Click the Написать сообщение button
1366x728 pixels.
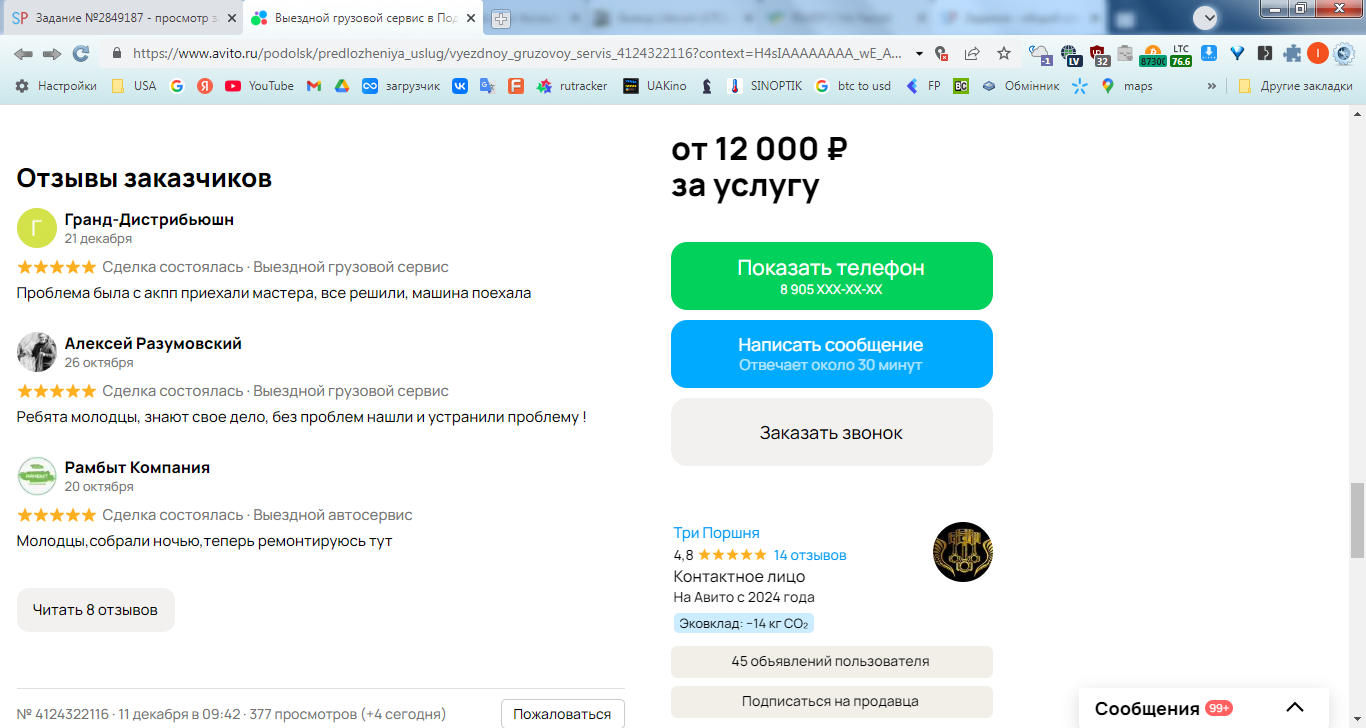tap(832, 354)
